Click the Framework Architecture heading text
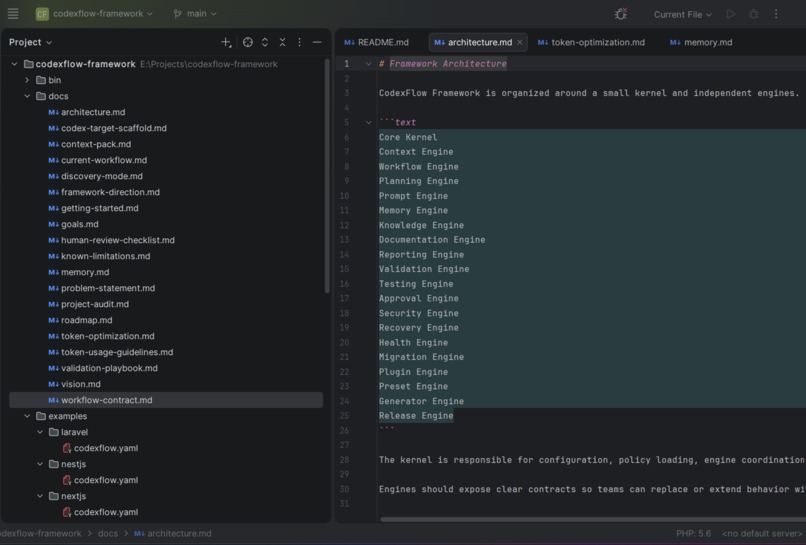Screen dimensions: 806x545 click(x=448, y=64)
